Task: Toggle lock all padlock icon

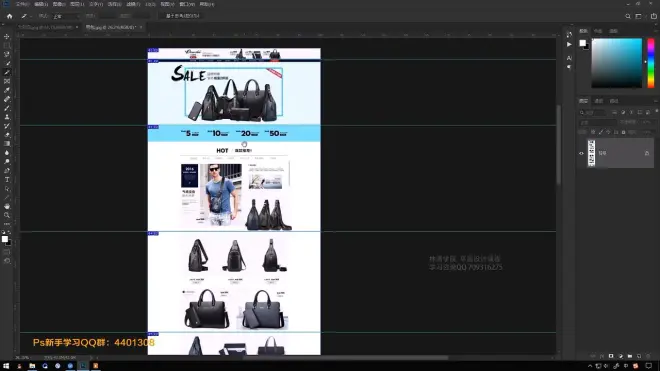Action: 623,132
